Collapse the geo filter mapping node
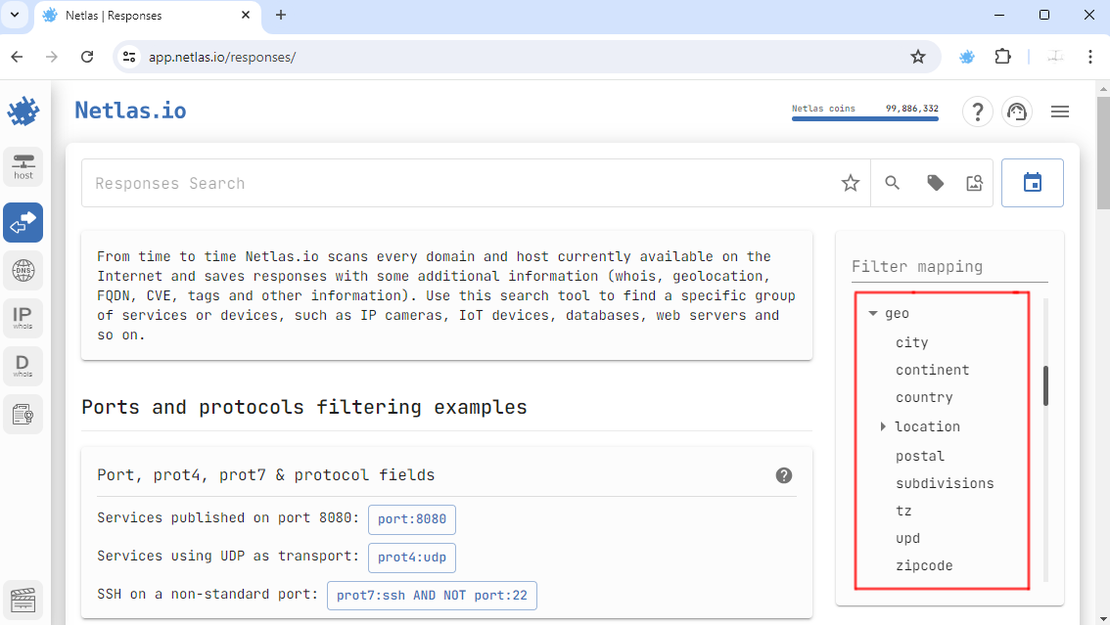The height and width of the screenshot is (625, 1110). point(872,312)
